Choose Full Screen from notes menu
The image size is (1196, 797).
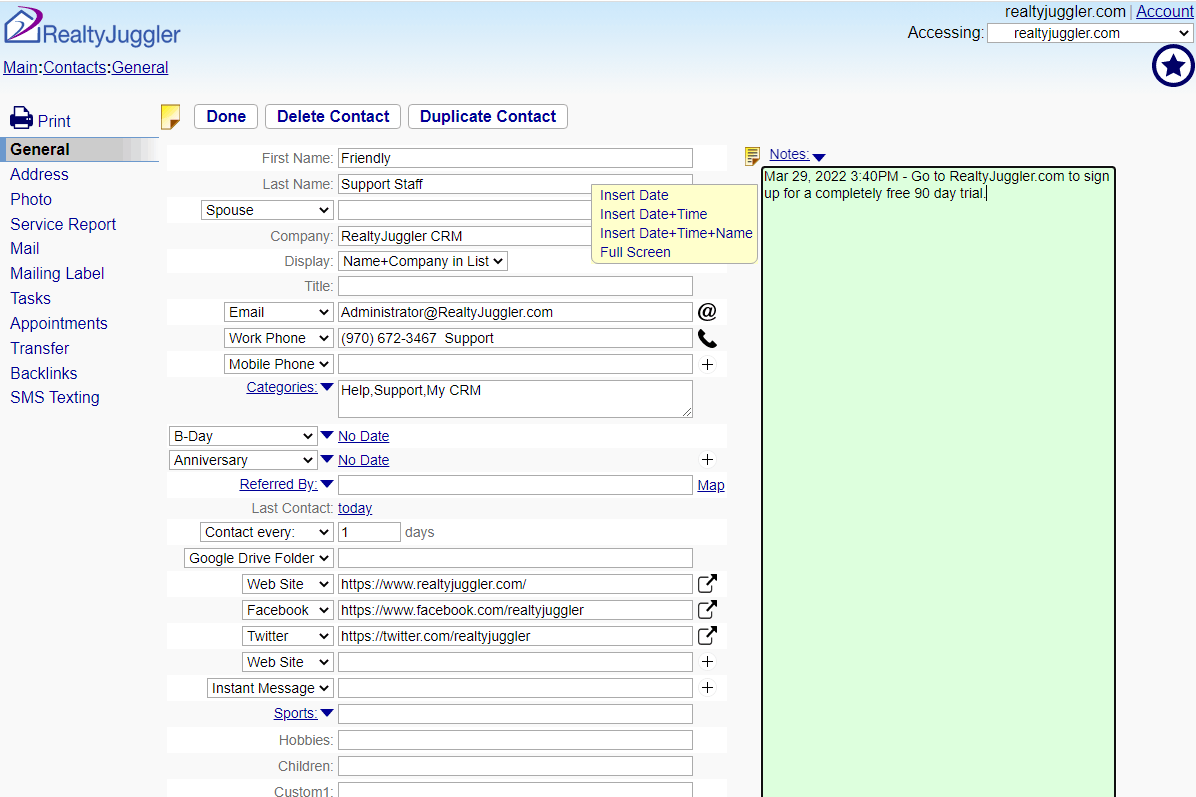pyautogui.click(x=635, y=252)
